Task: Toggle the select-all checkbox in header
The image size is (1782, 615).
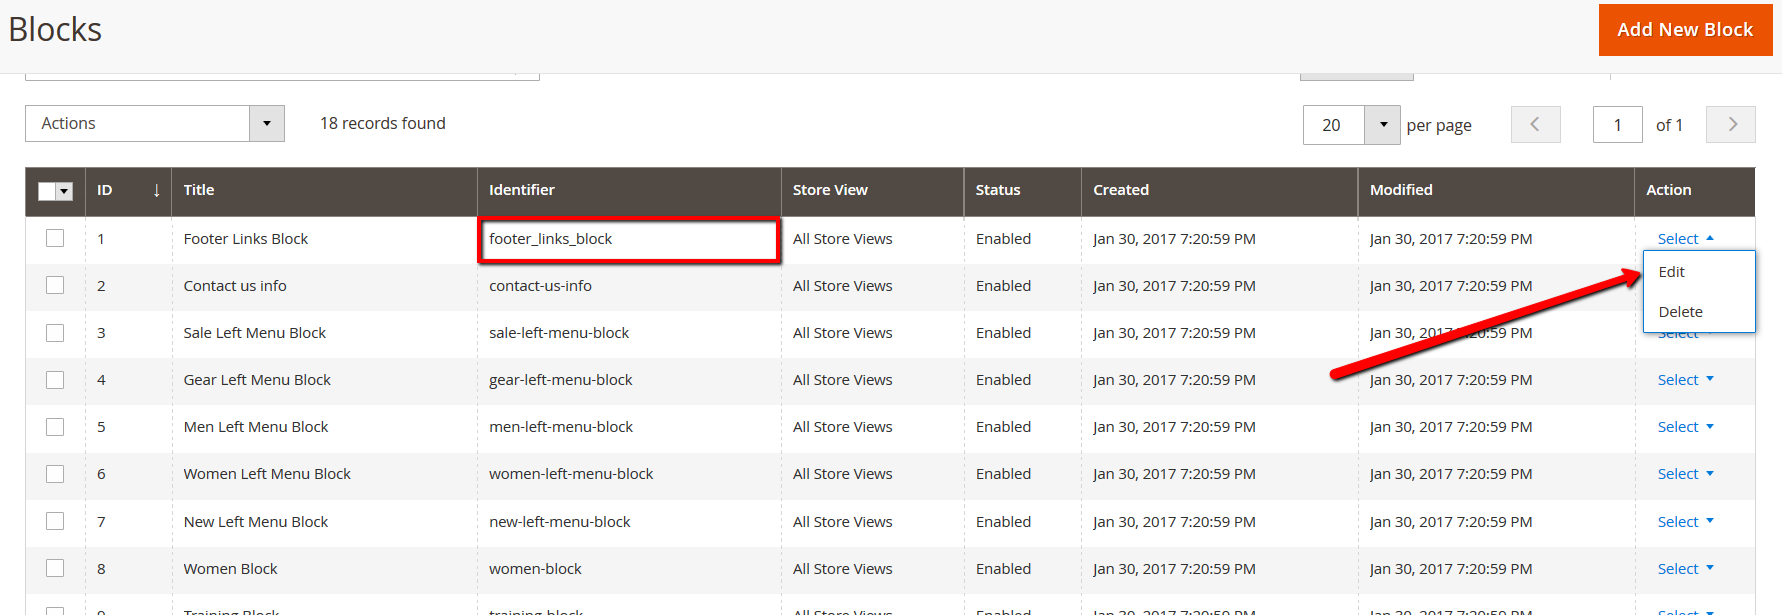Action: click(x=47, y=191)
